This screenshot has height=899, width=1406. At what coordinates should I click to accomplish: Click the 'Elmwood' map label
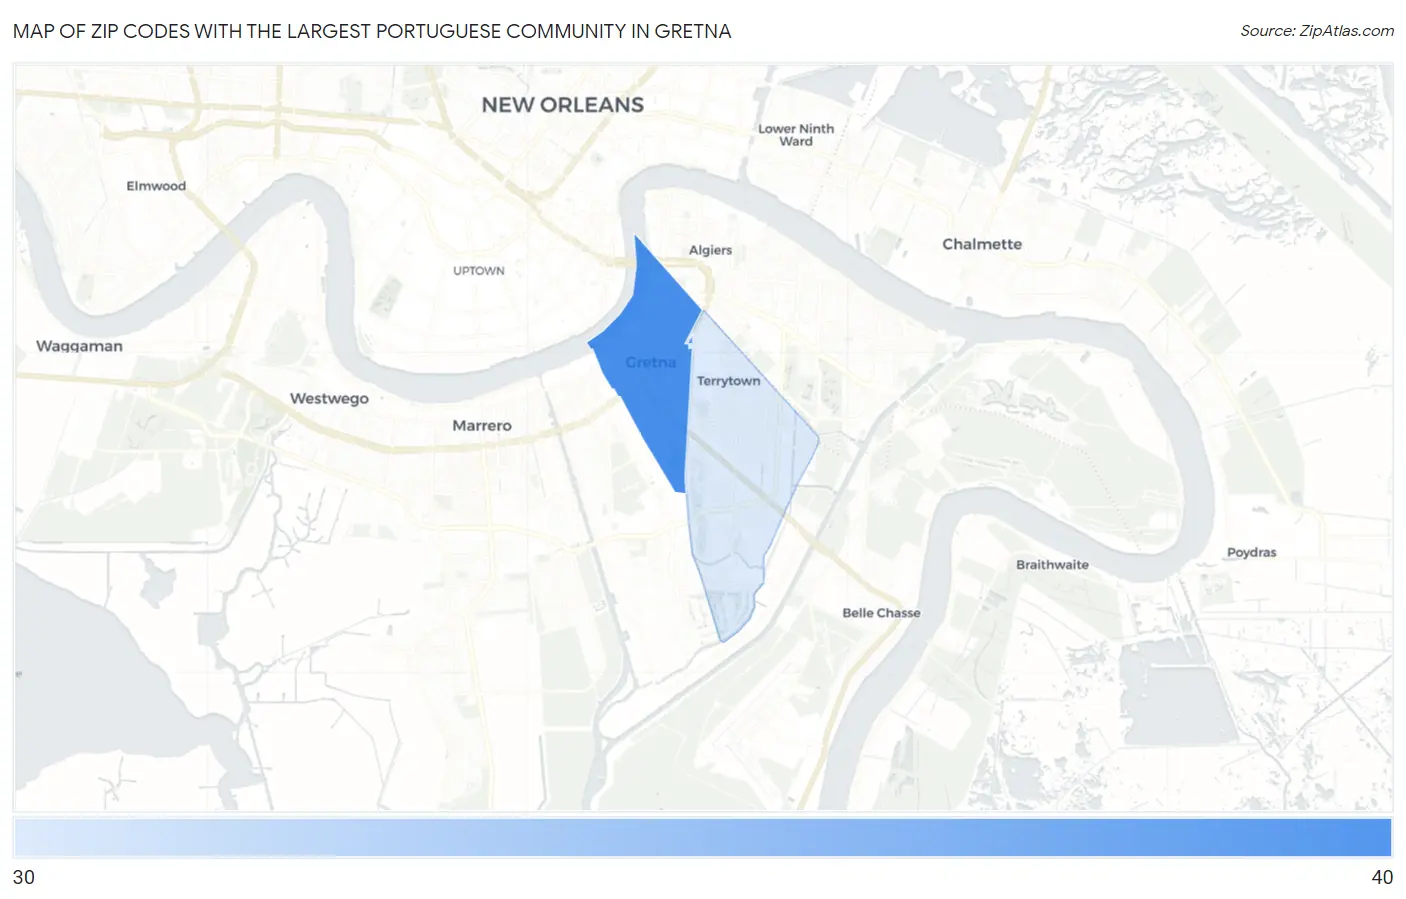156,186
